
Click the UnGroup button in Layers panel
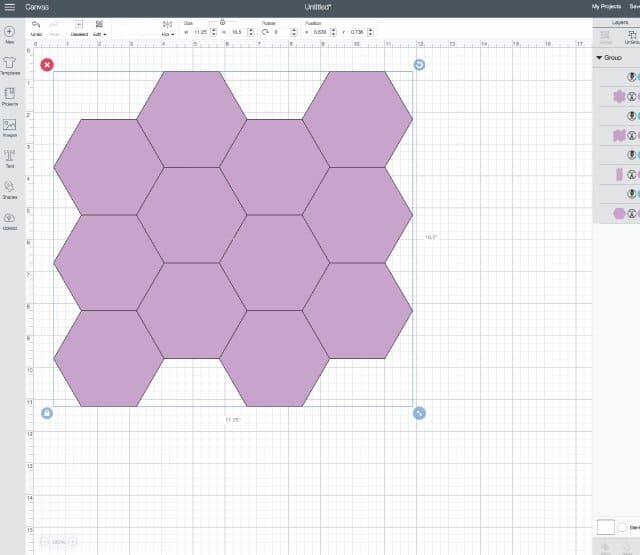pos(632,37)
